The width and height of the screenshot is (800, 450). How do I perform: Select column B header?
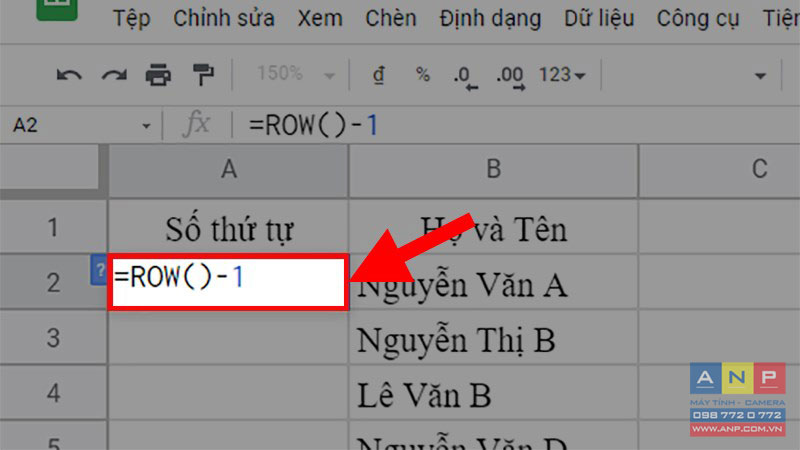493,170
